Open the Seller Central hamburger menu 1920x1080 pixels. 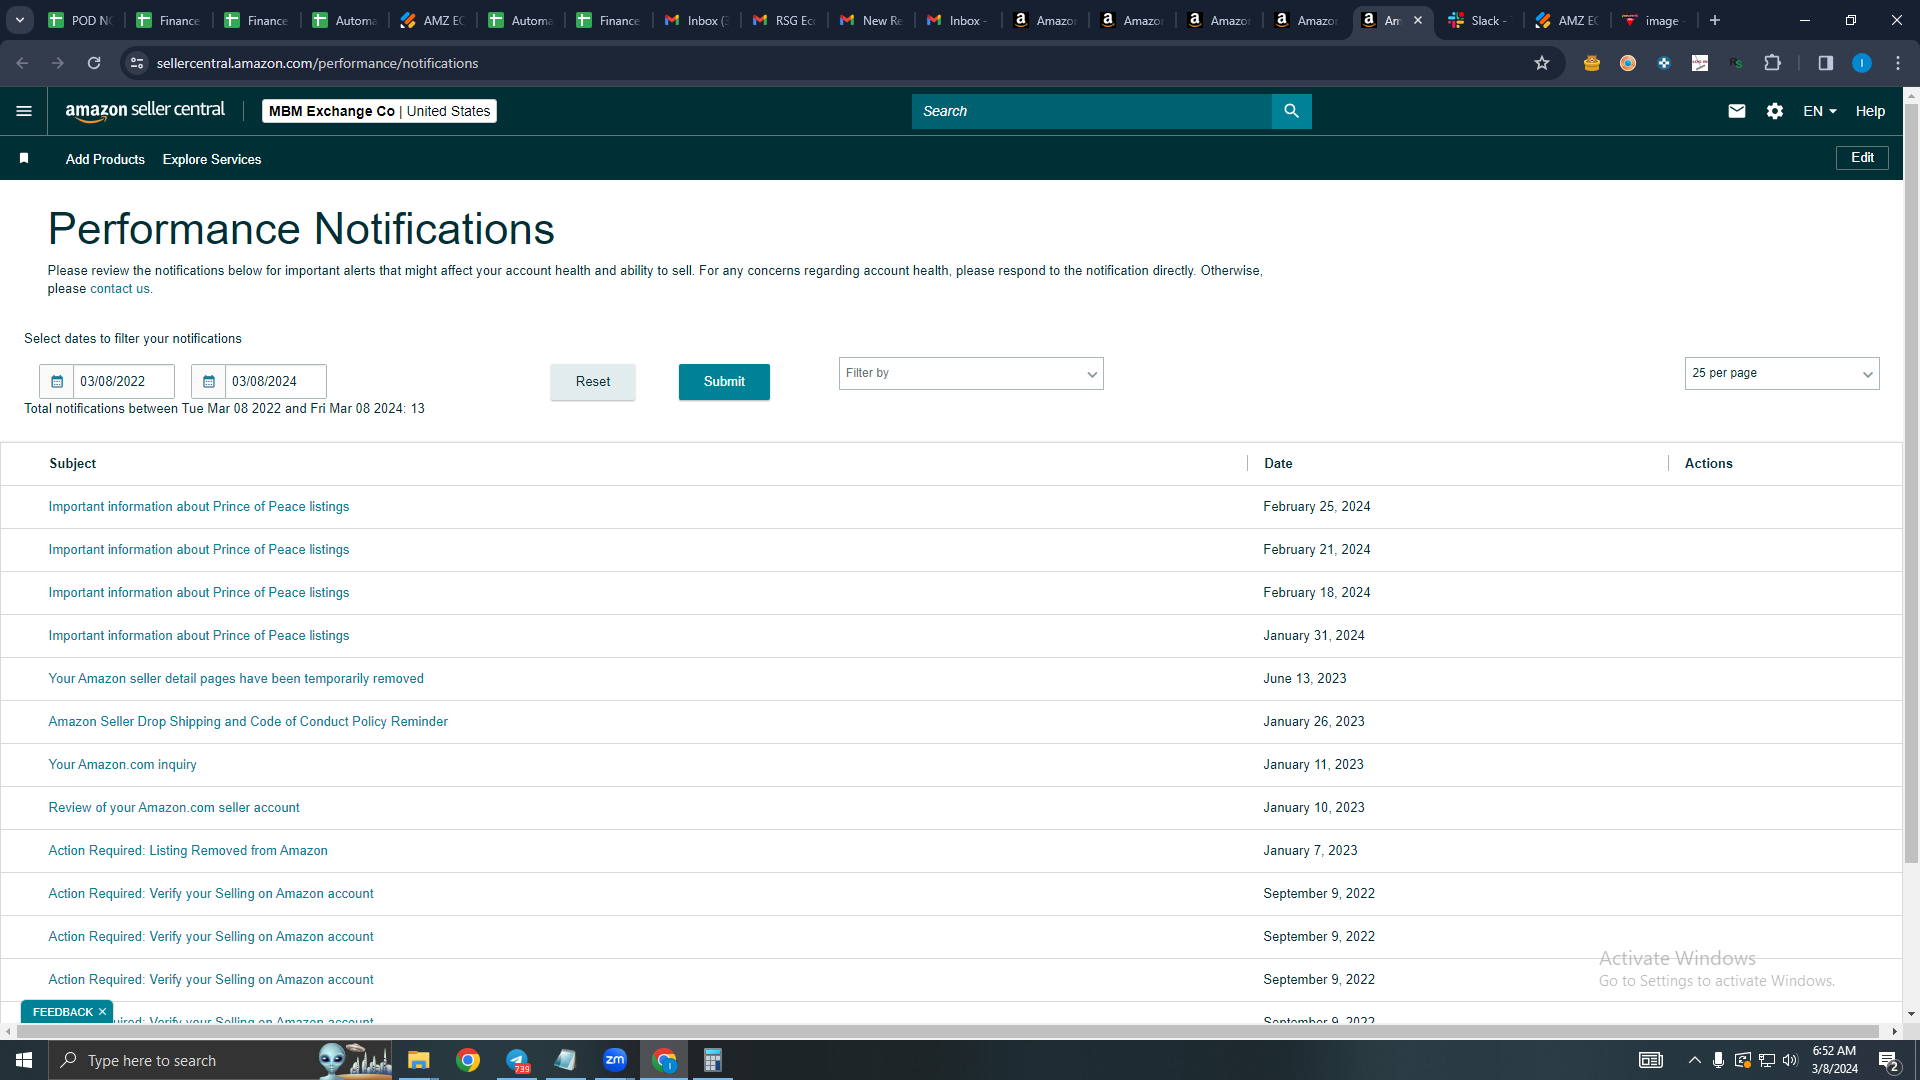coord(24,111)
